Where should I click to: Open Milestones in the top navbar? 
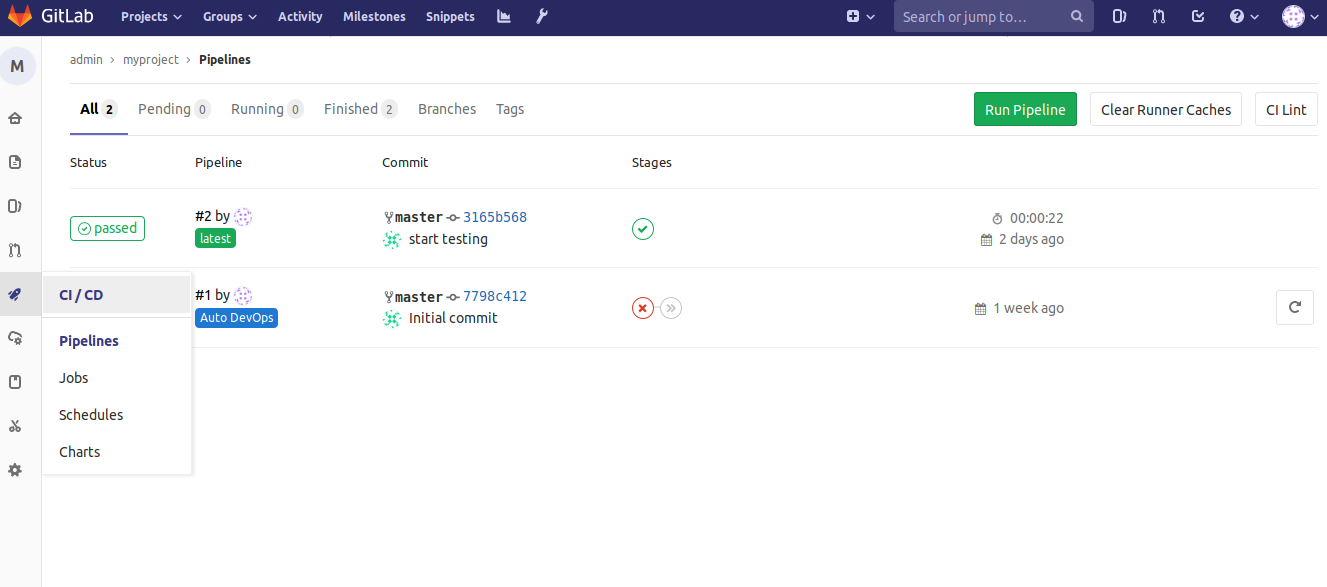pyautogui.click(x=374, y=16)
